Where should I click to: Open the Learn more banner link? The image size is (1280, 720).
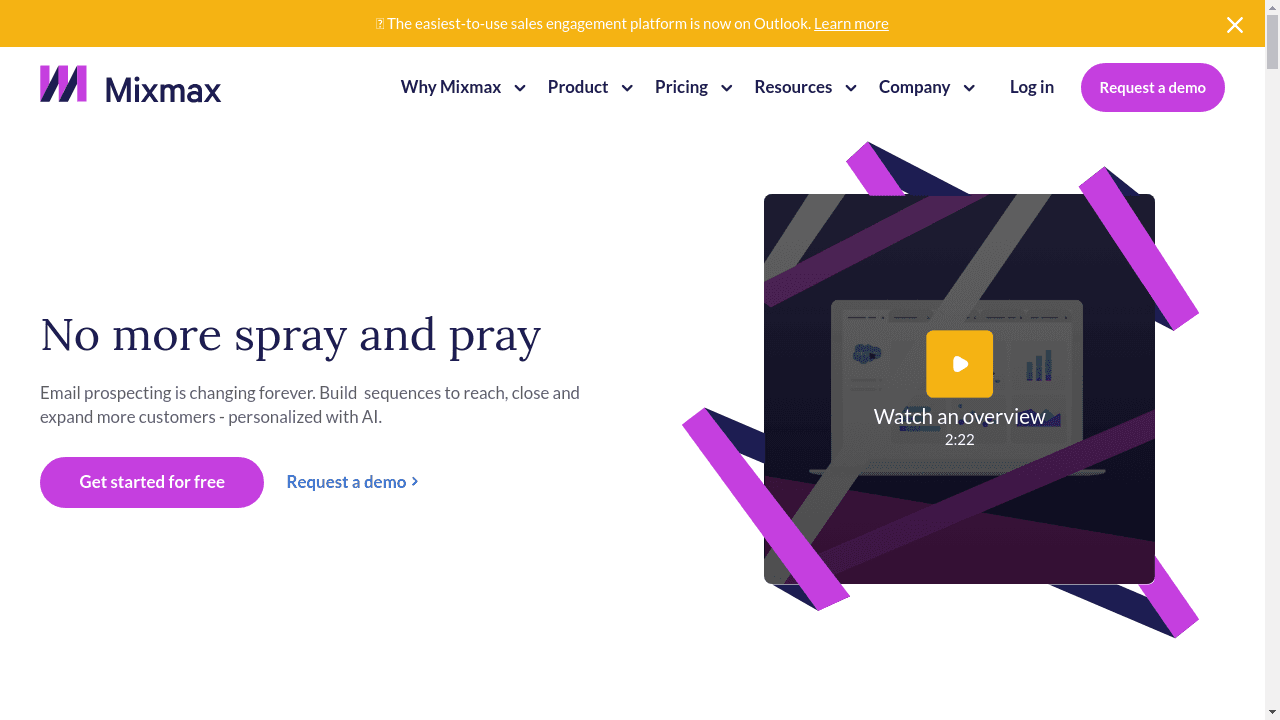click(851, 23)
